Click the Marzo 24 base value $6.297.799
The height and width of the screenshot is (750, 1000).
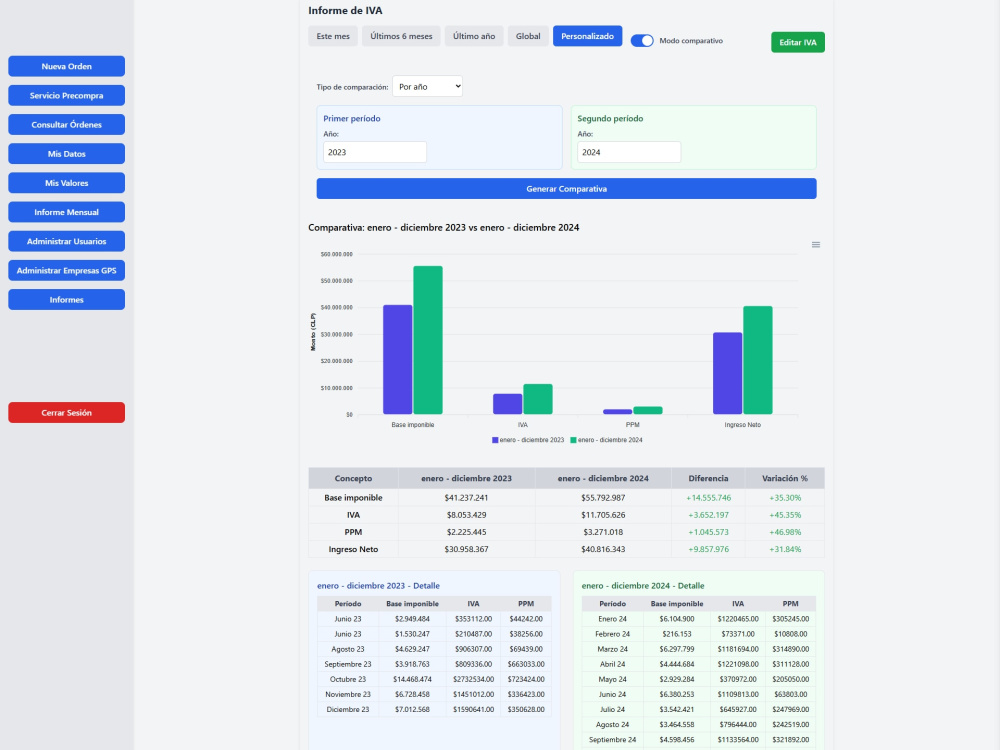[x=677, y=649]
